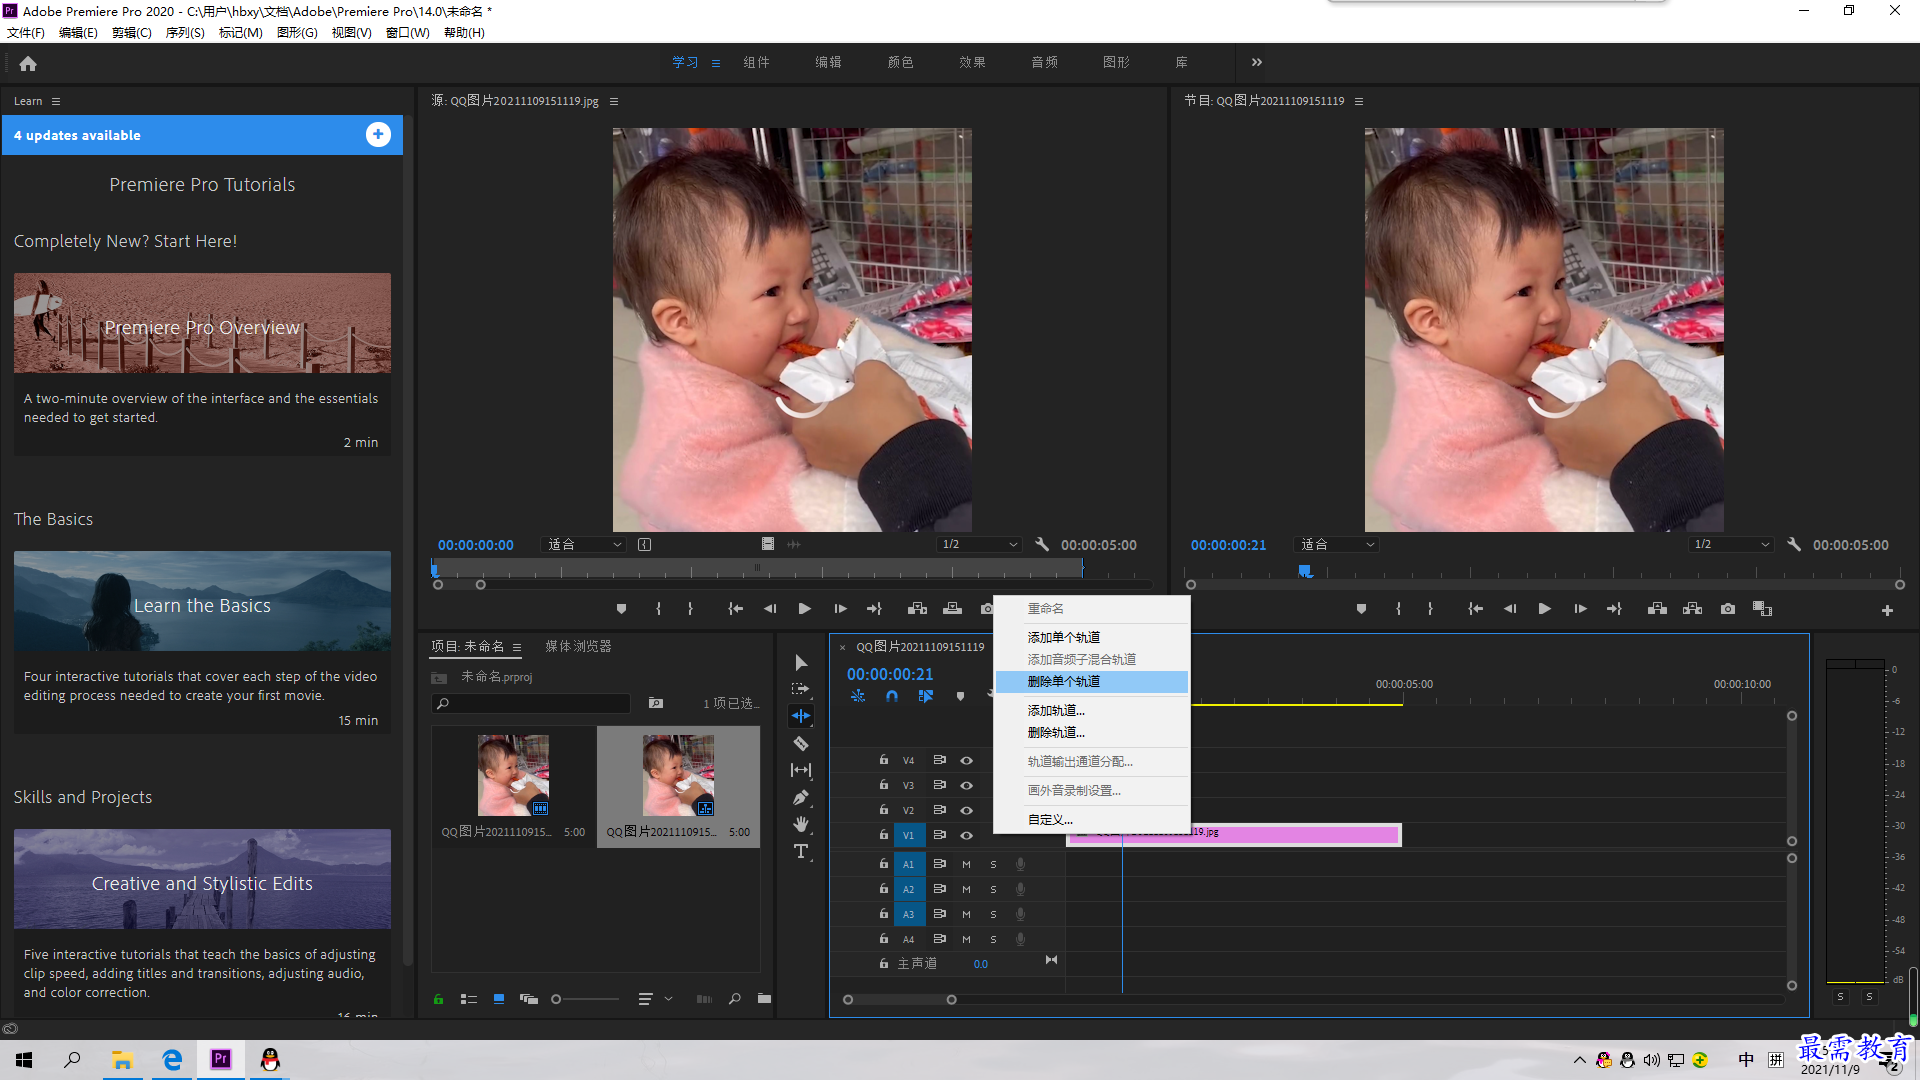Open Learn the Basics tutorial
Image resolution: width=1920 pixels, height=1080 pixels.
coord(202,602)
